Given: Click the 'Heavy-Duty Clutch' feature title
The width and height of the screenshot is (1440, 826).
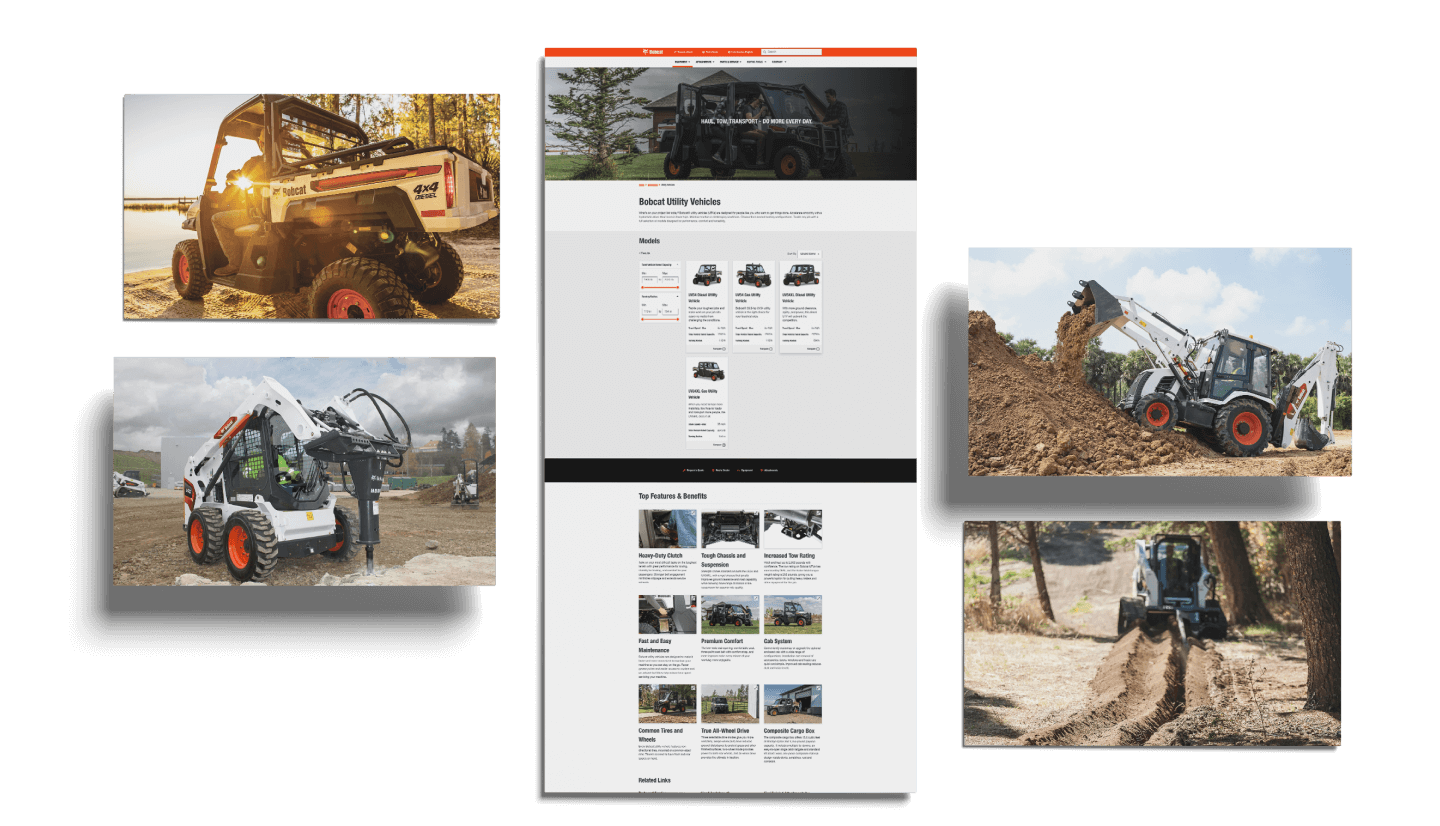Looking at the screenshot, I should click(x=661, y=555).
